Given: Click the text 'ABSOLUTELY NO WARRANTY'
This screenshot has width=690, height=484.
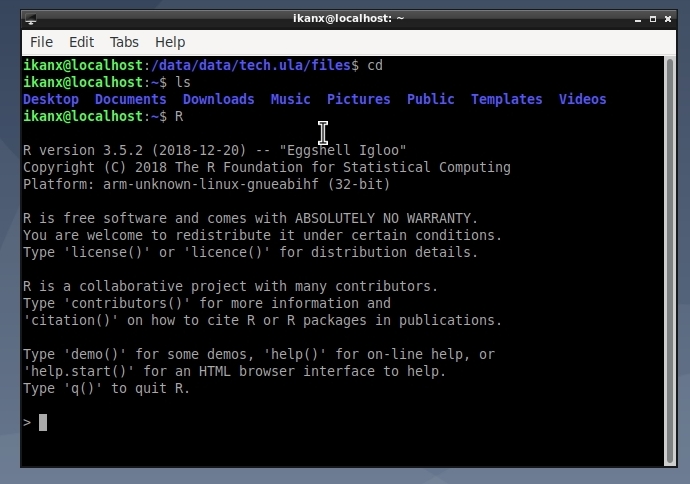Looking at the screenshot, I should pyautogui.click(x=383, y=218).
